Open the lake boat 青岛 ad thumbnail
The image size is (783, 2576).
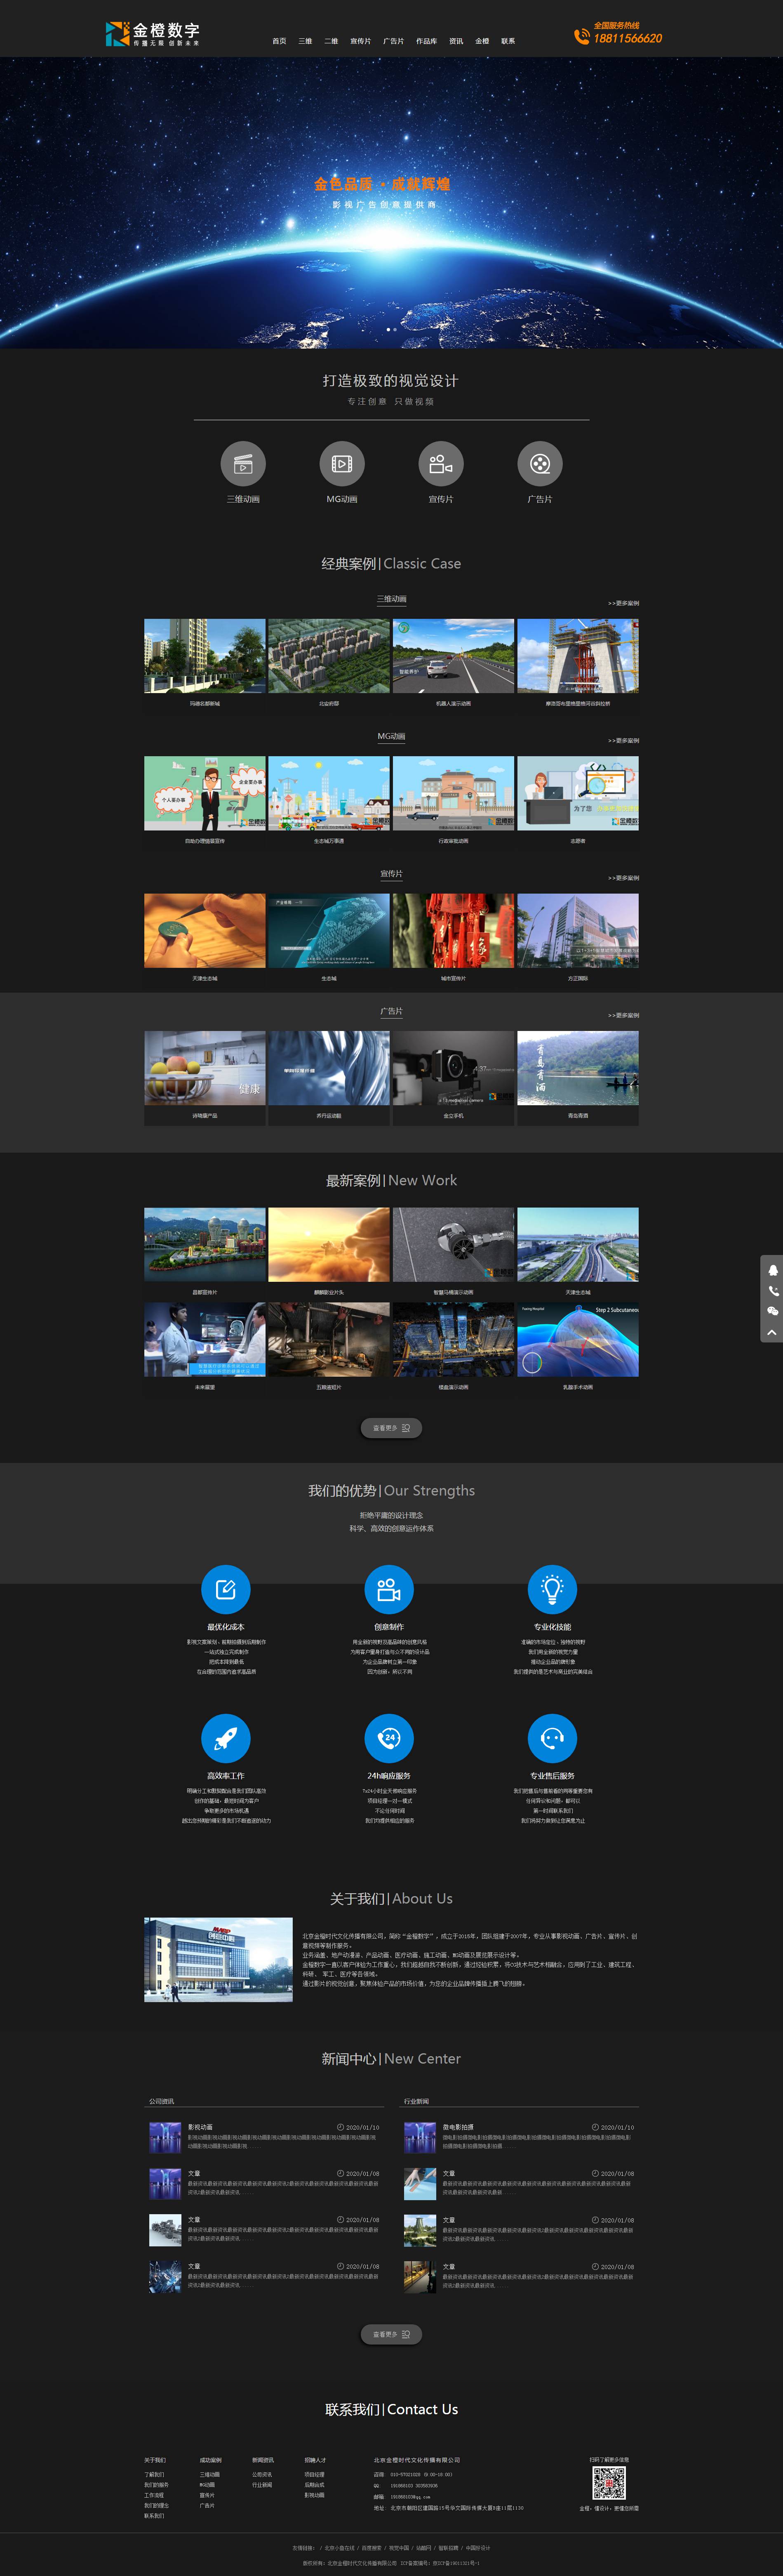click(578, 1068)
